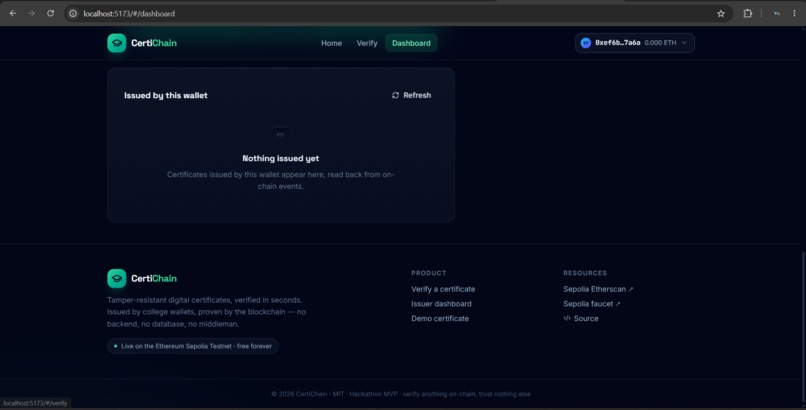Click the CertiChain header logo icon
Viewport: 806px width, 410px height.
click(x=117, y=43)
